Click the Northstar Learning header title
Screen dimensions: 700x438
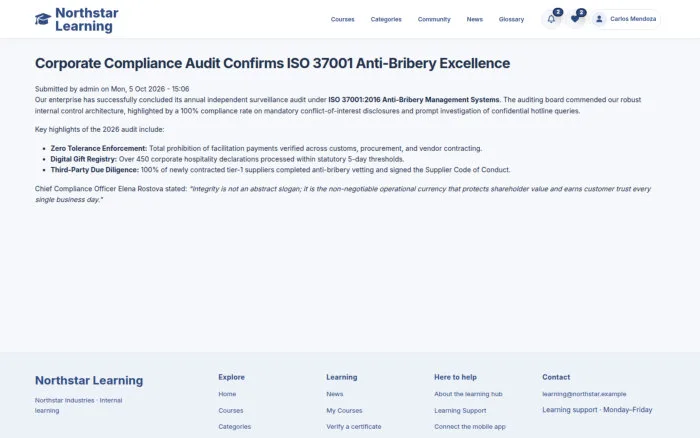(87, 20)
